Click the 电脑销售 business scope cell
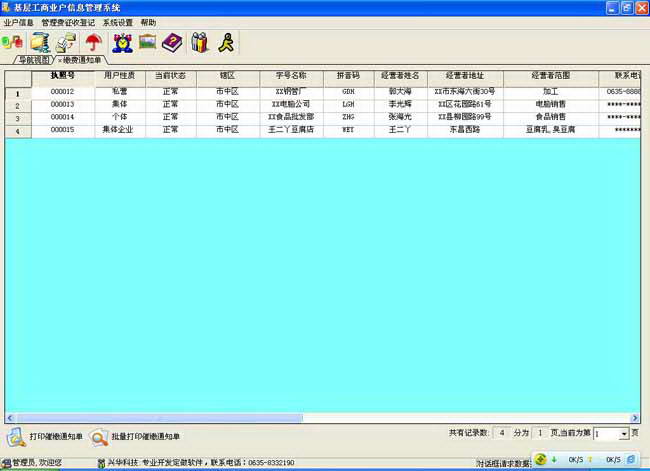Image resolution: width=650 pixels, height=471 pixels. 551,104
